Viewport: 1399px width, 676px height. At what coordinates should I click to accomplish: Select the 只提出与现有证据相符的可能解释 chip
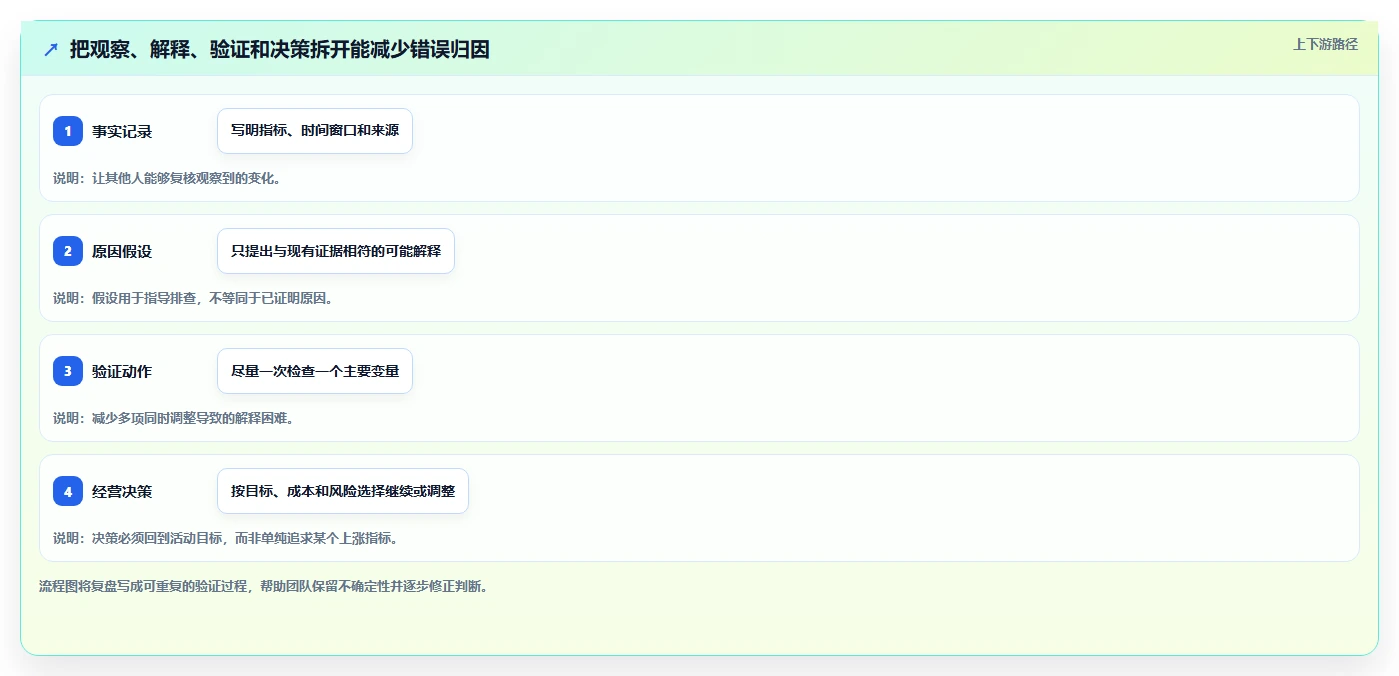pyautogui.click(x=336, y=251)
